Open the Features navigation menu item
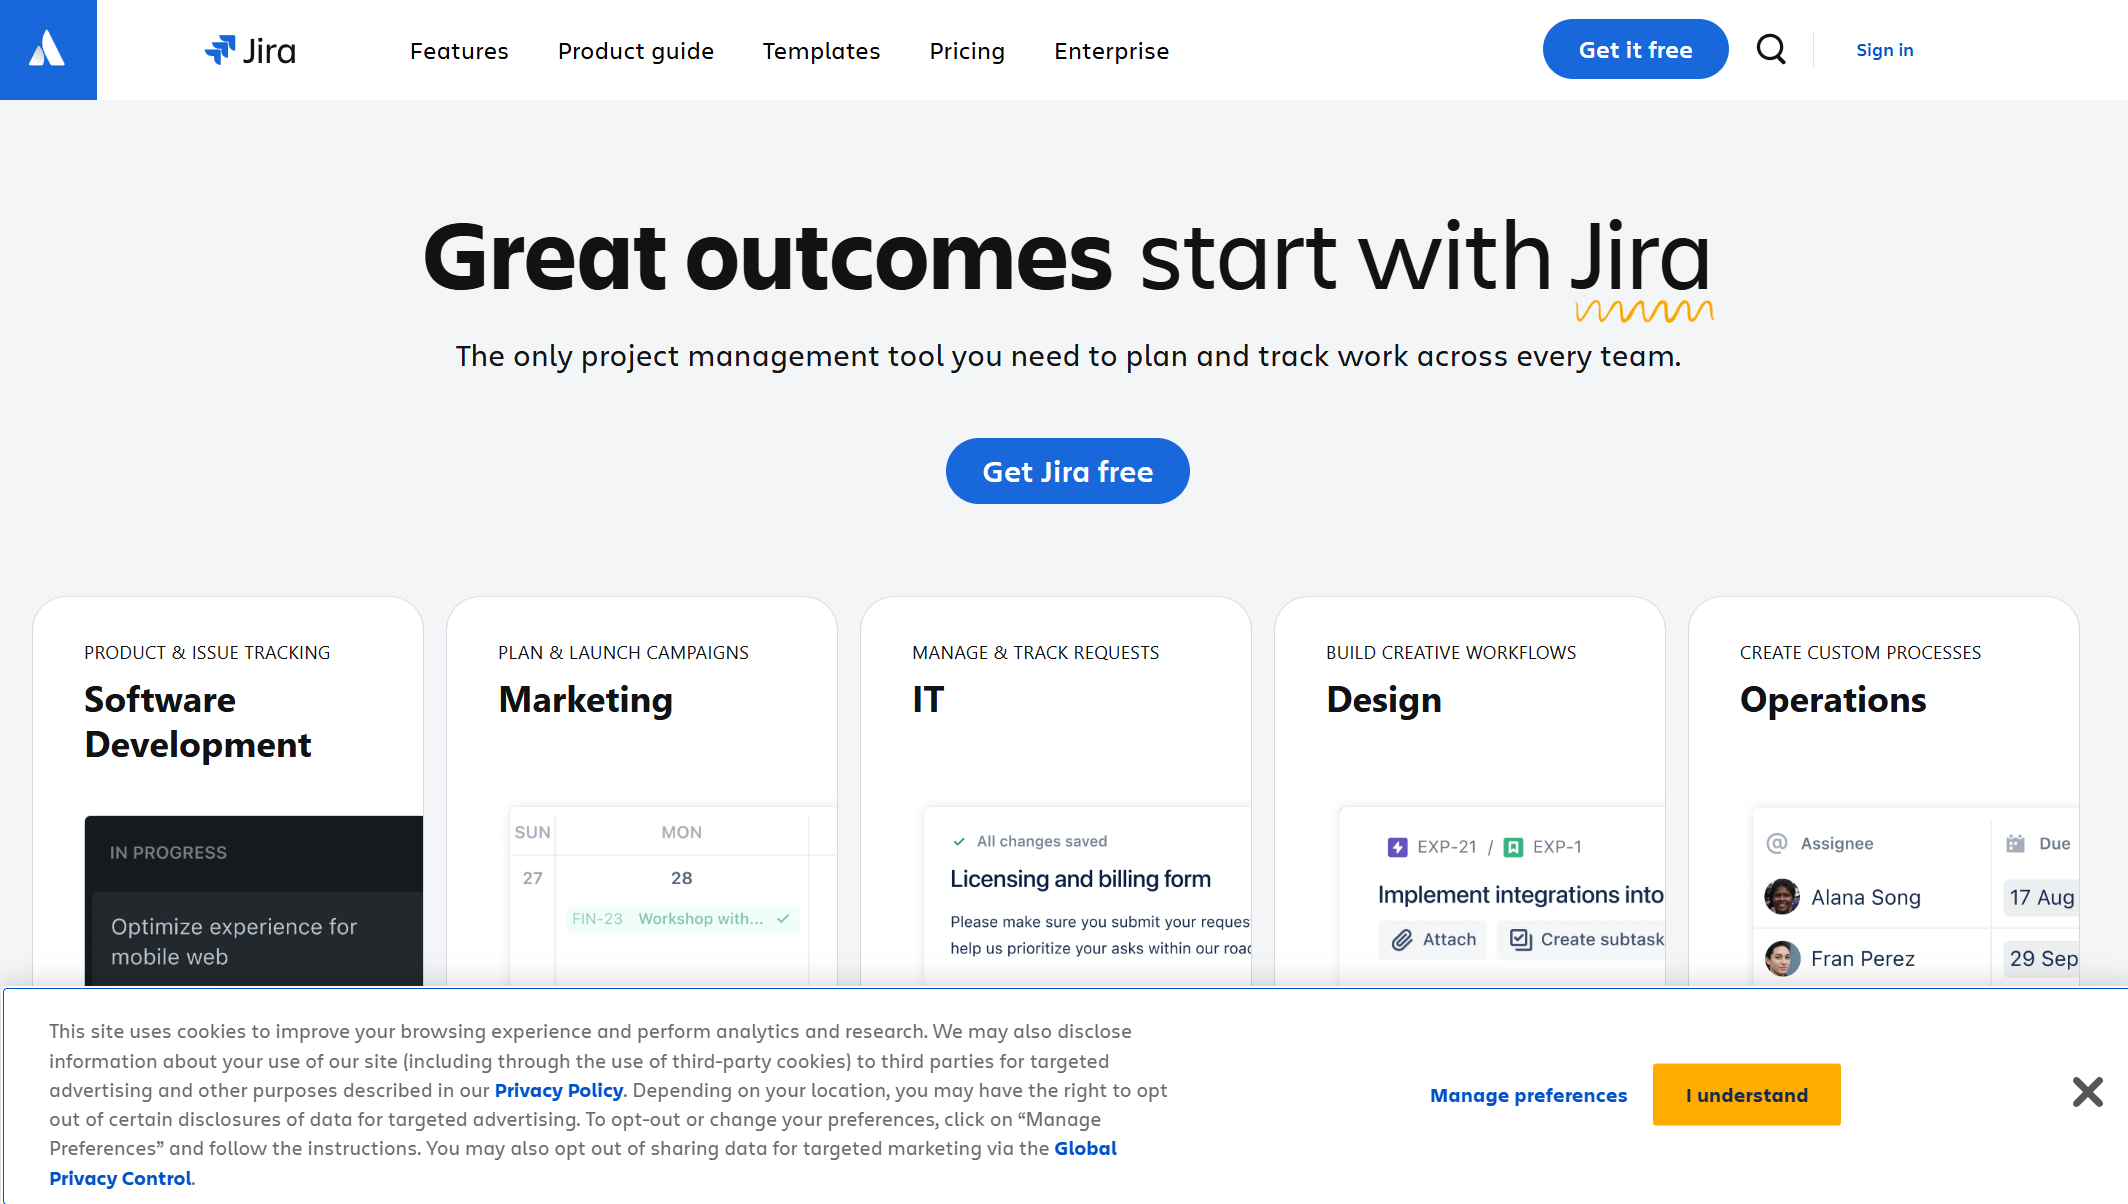This screenshot has width=2128, height=1204. (457, 50)
